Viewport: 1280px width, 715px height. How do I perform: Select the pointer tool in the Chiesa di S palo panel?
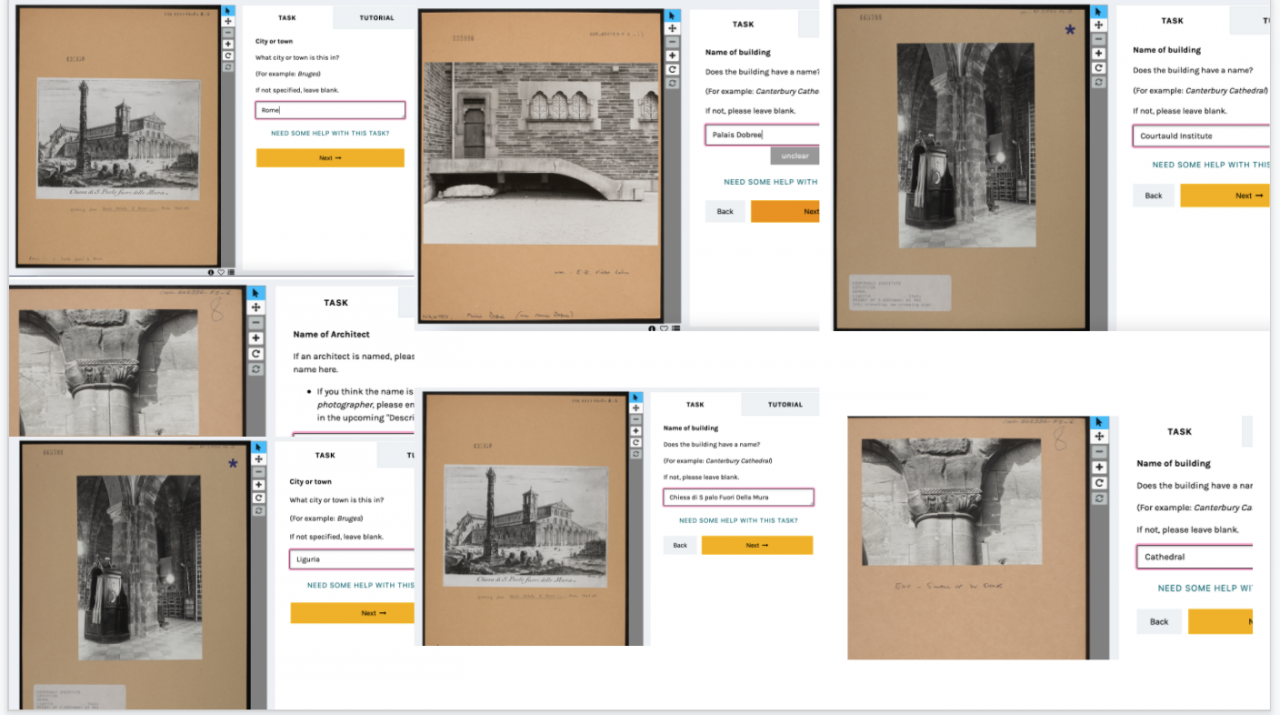(636, 397)
